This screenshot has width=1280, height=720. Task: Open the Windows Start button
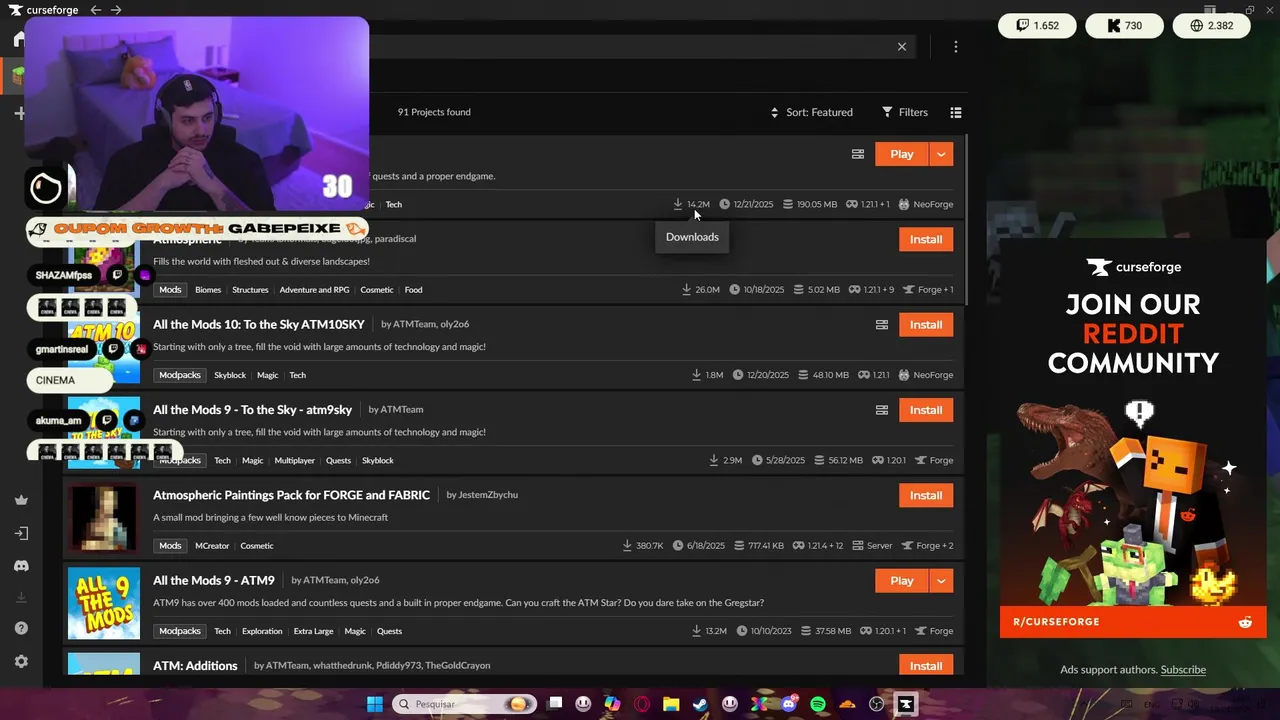pyautogui.click(x=374, y=704)
